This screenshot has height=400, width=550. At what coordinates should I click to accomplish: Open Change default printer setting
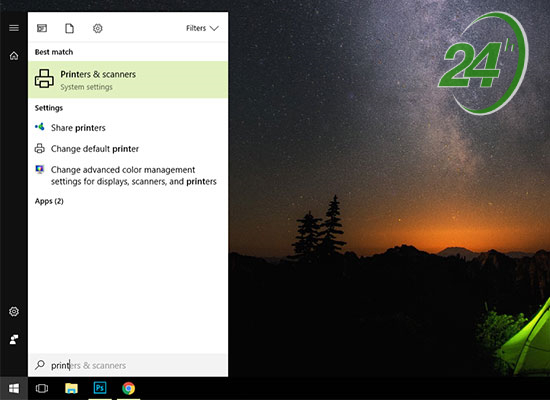[x=128, y=149]
